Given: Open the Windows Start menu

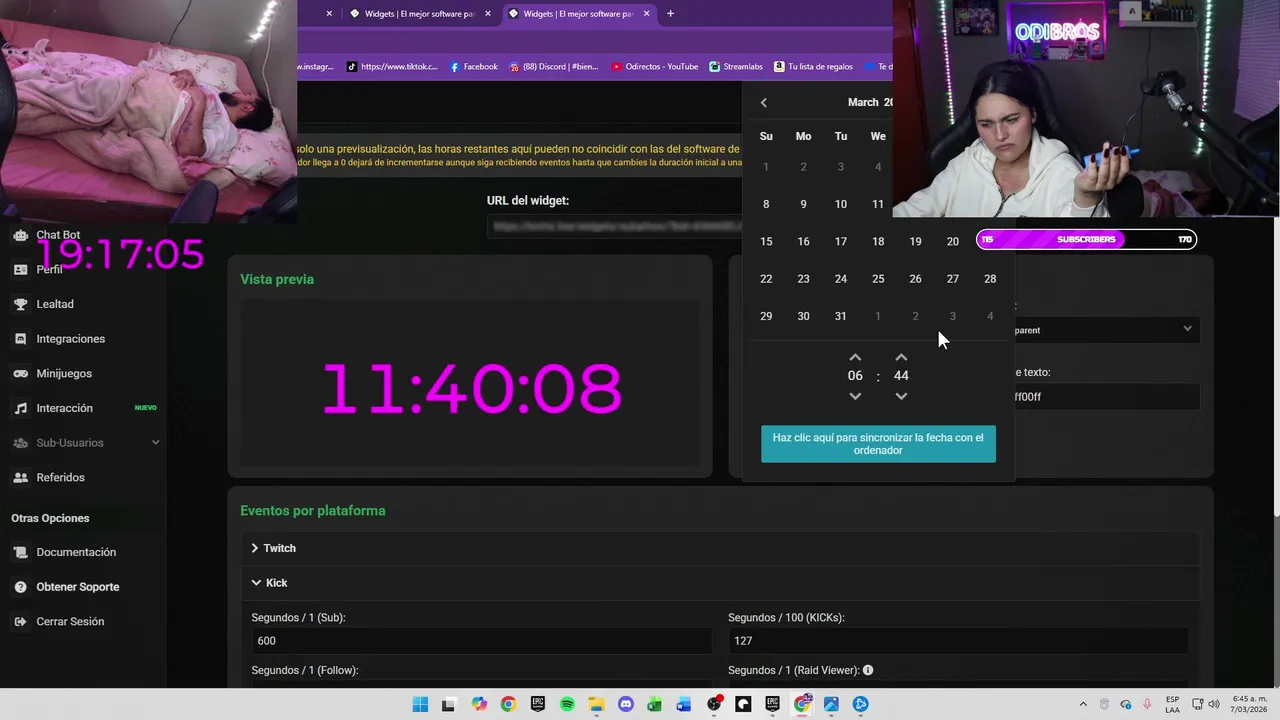Looking at the screenshot, I should (420, 704).
